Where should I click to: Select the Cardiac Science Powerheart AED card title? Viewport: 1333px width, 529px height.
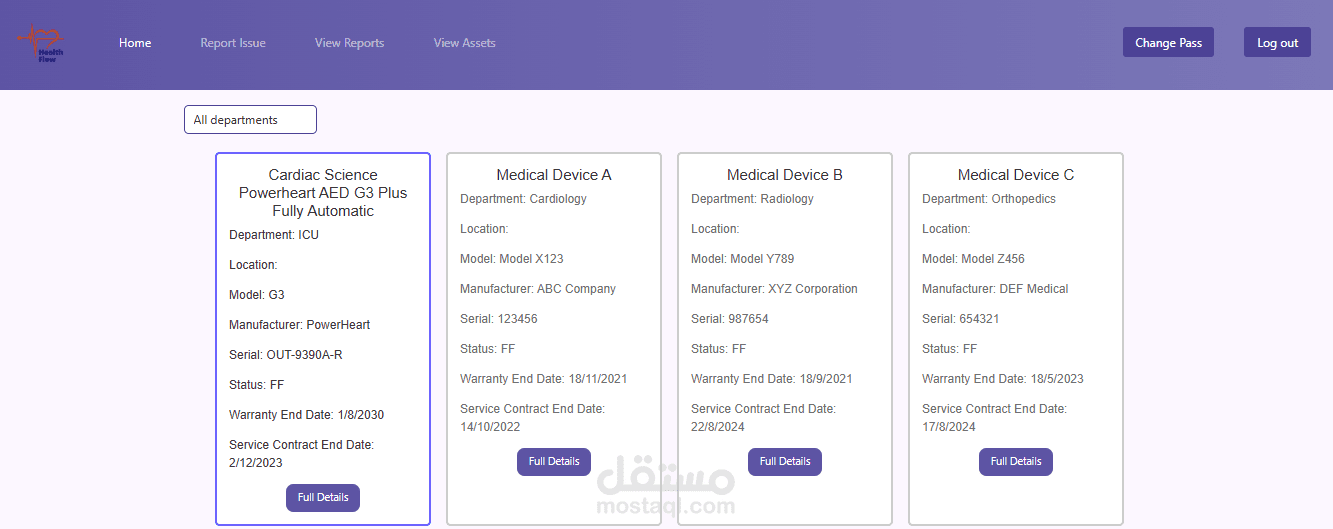click(x=323, y=193)
